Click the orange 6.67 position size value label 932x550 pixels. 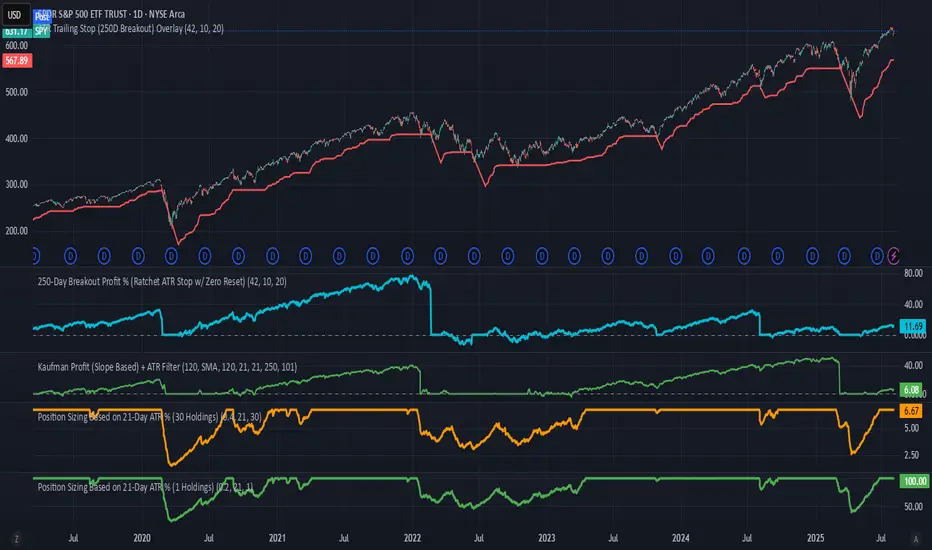tap(911, 411)
